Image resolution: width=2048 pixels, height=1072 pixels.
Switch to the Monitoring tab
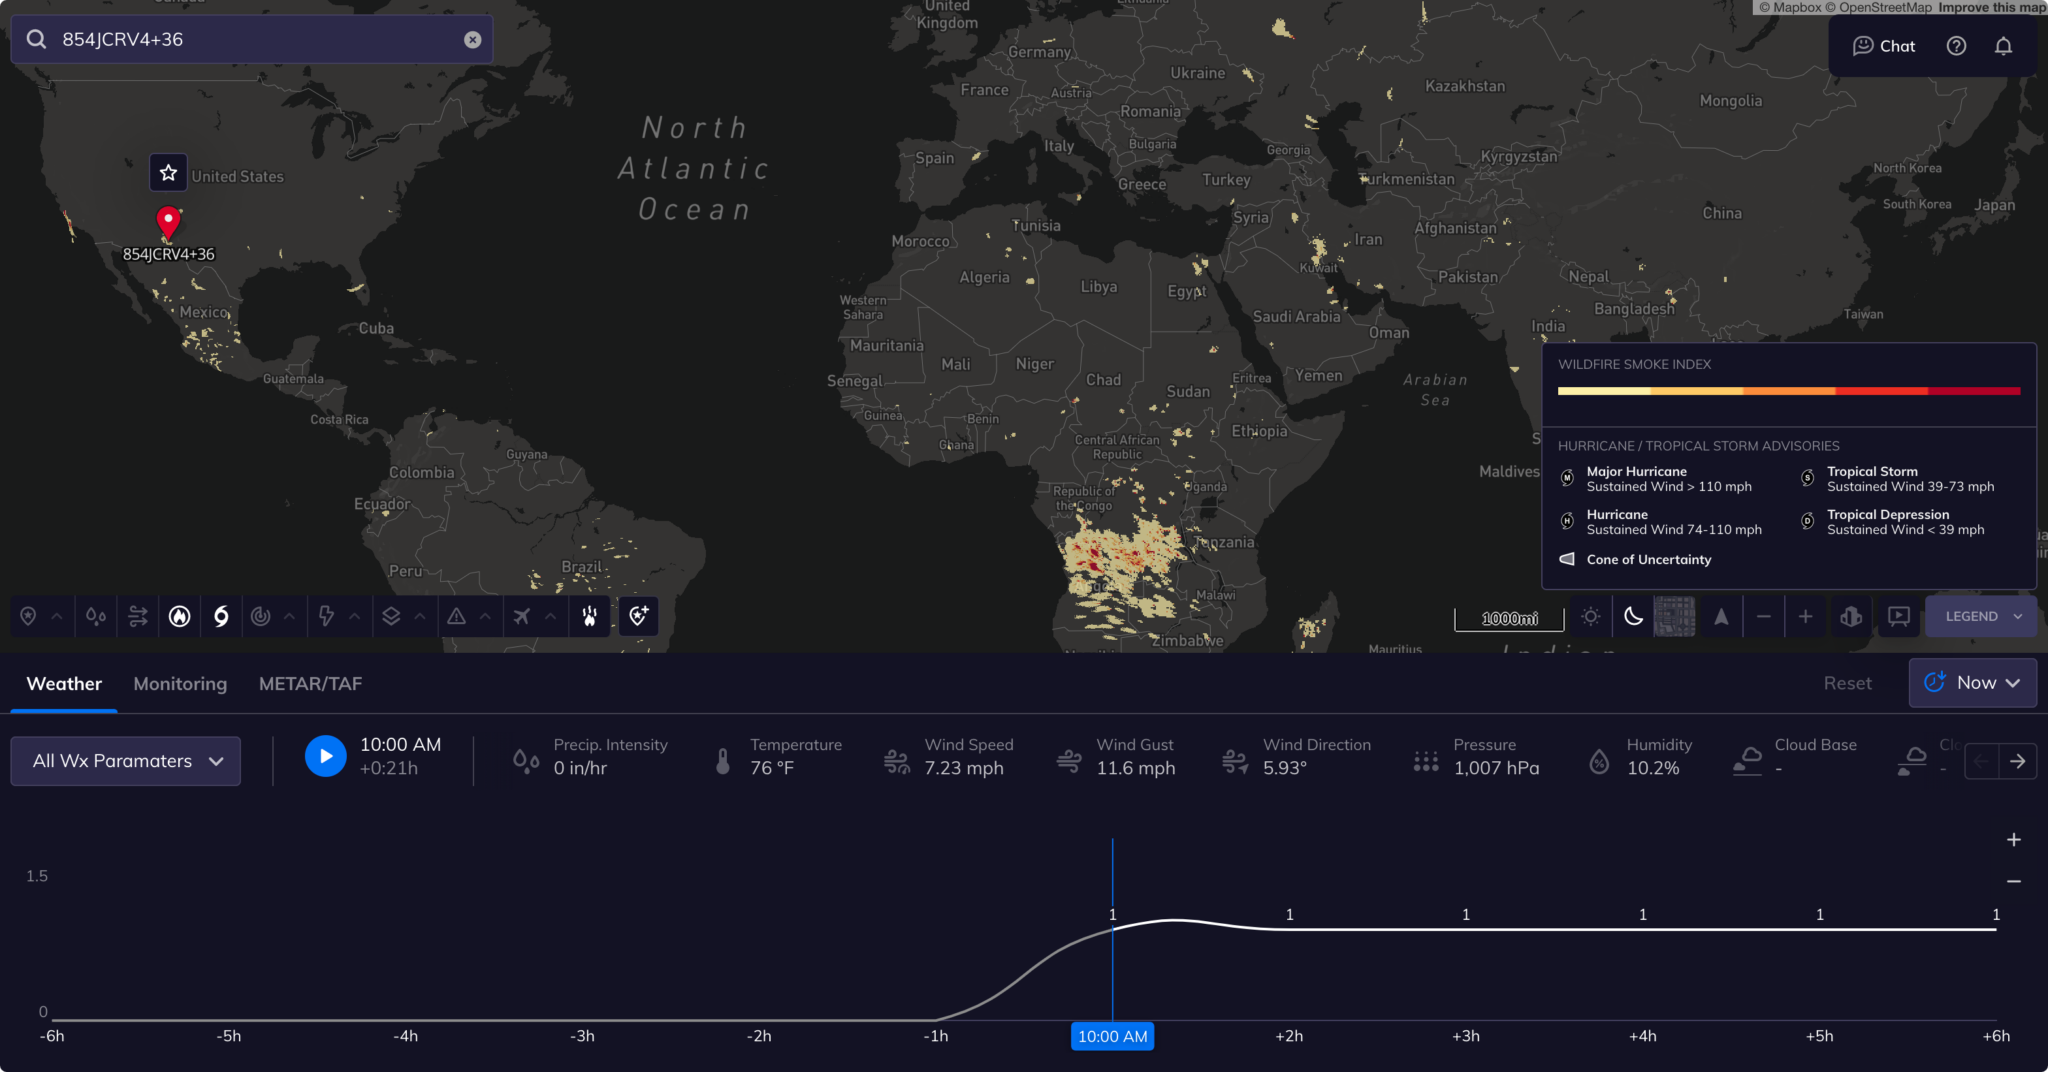pyautogui.click(x=179, y=683)
